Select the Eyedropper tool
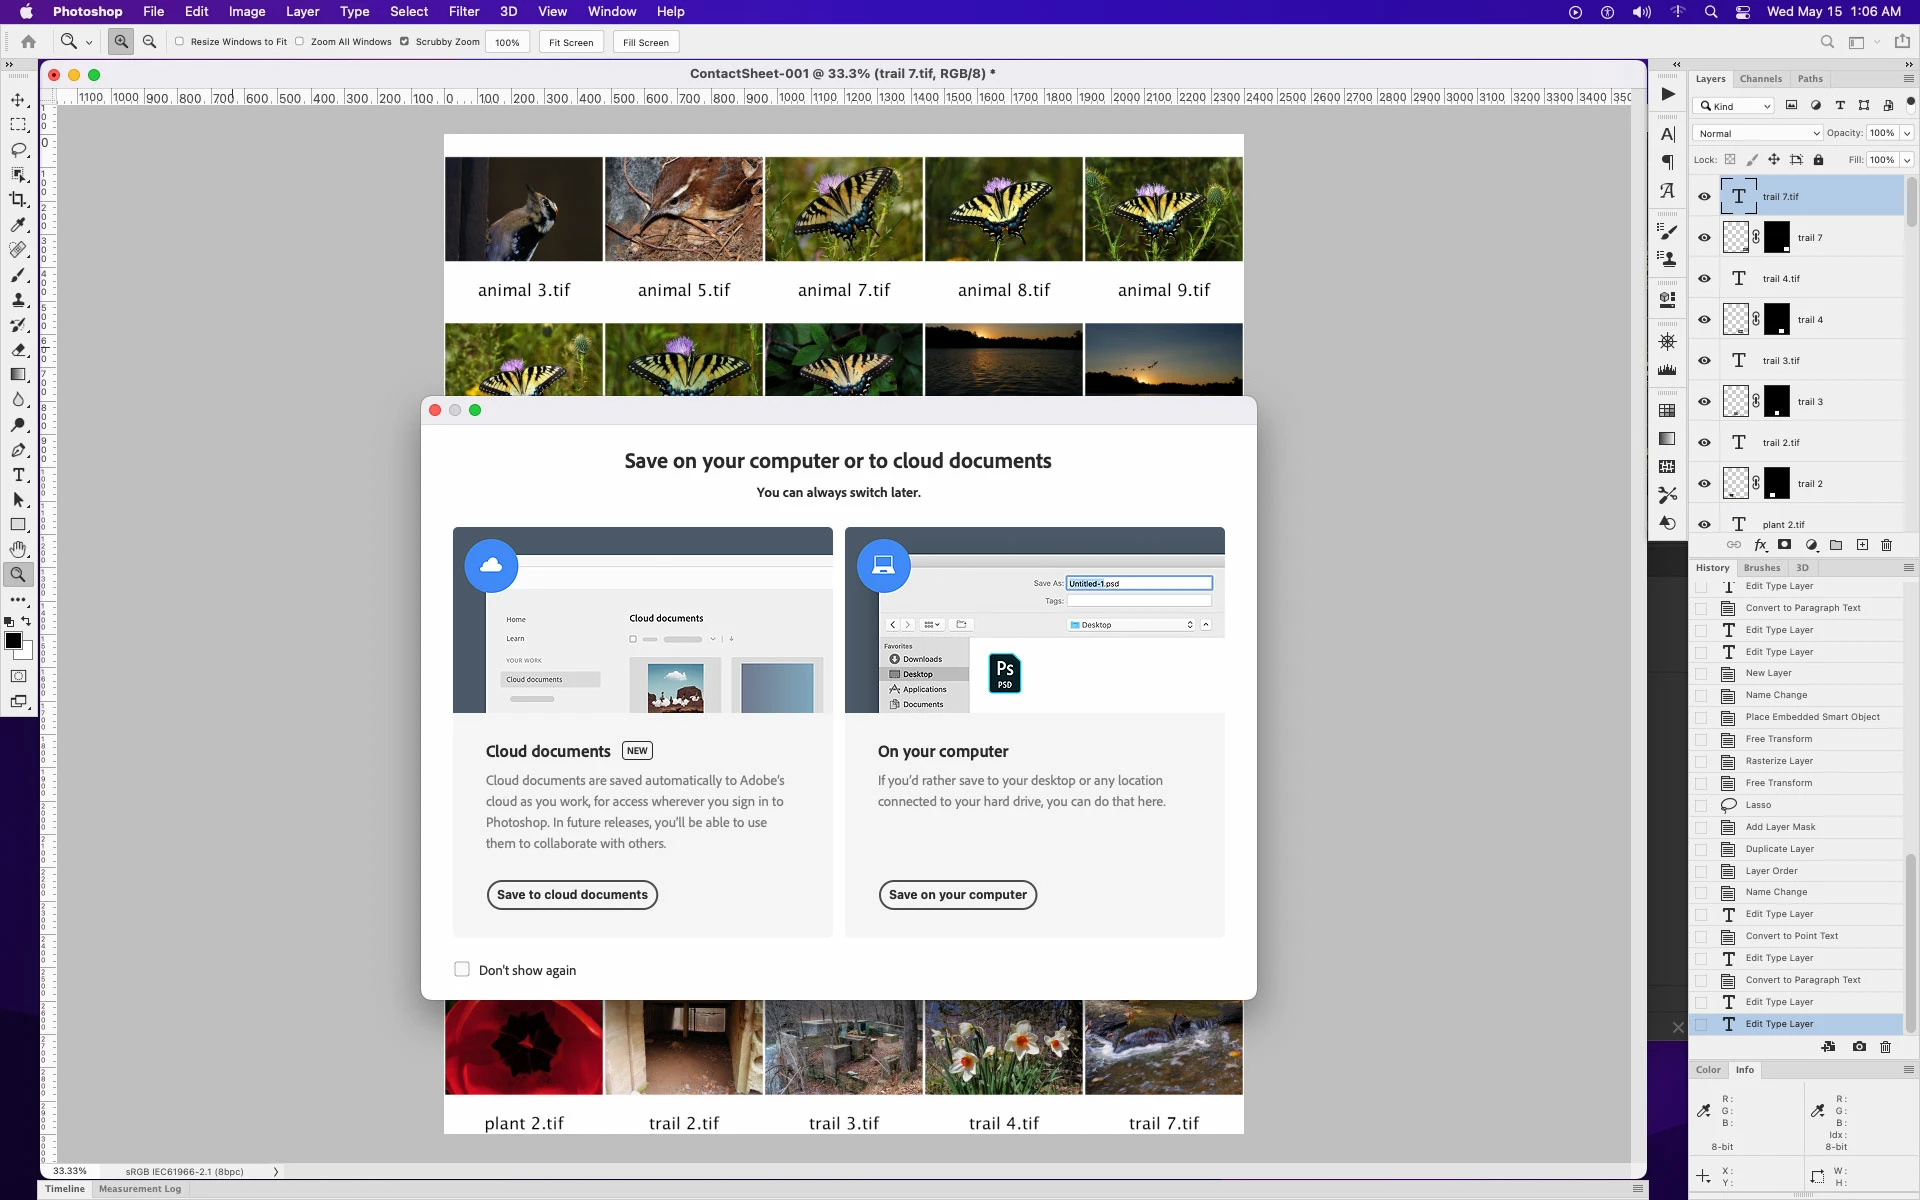Screen dimensions: 1920x1200 point(18,225)
